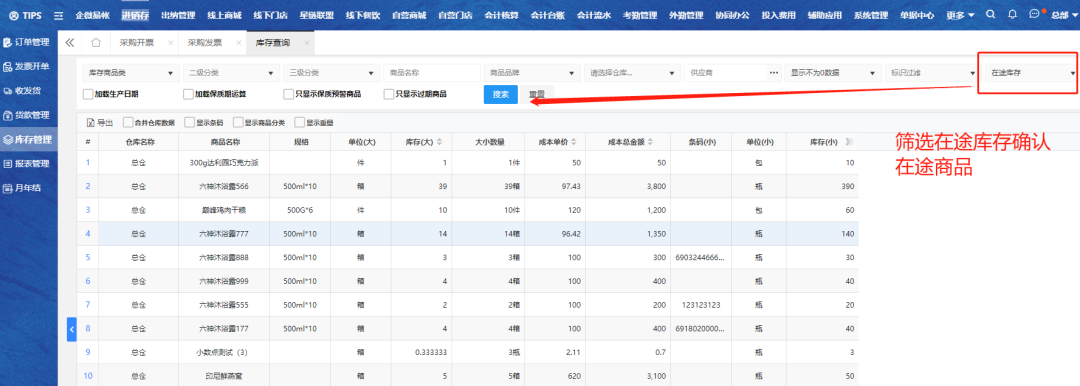
Task: Select the 印尼鲜燕窝 cell
Action: 224,376
